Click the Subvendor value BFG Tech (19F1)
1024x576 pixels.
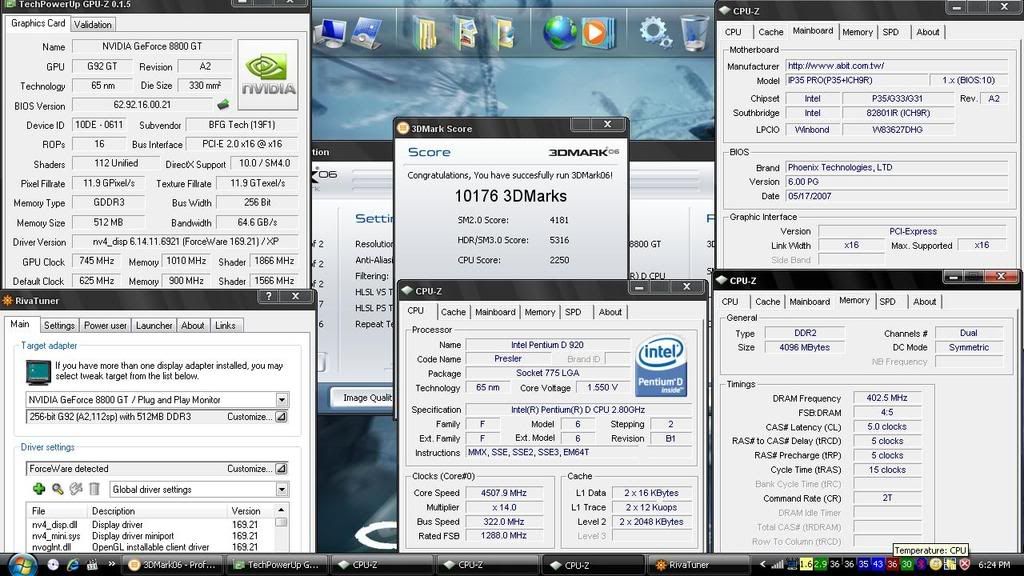(x=242, y=125)
